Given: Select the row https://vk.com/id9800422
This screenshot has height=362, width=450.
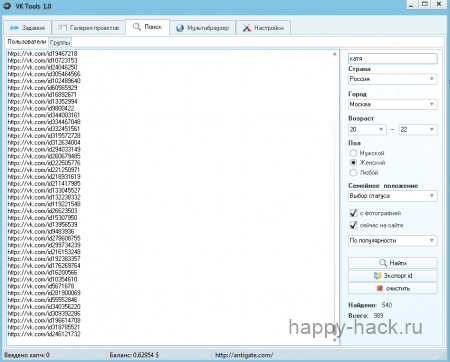Looking at the screenshot, I should [41, 108].
